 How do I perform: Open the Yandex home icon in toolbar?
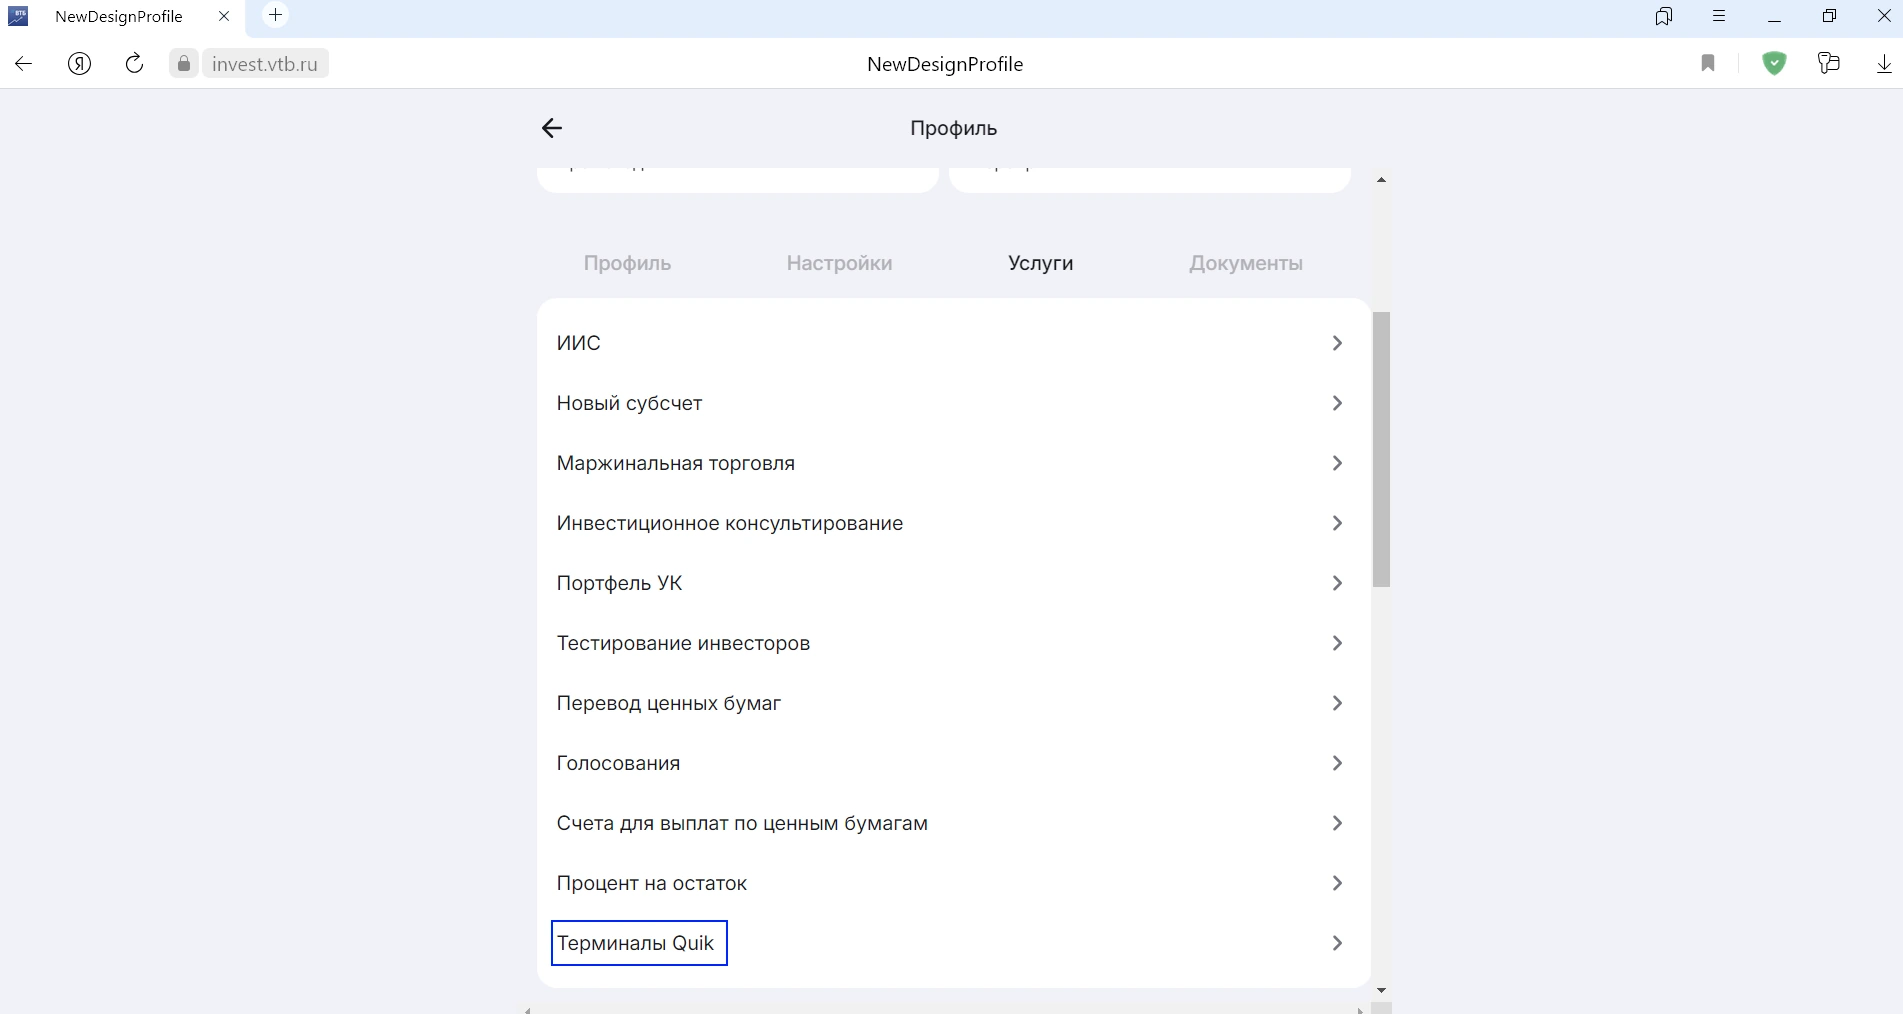(79, 64)
